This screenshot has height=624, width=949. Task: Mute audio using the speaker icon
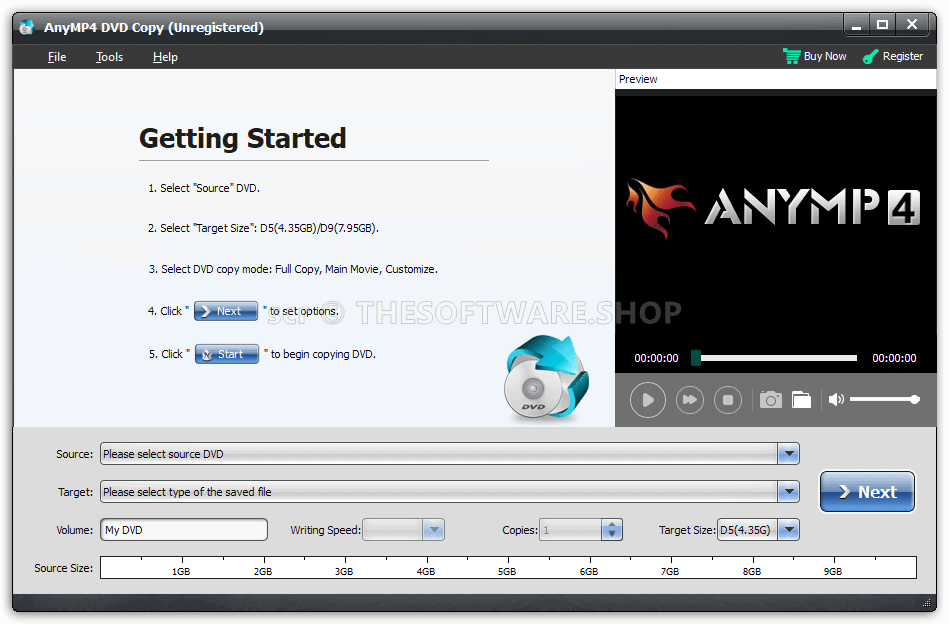[x=836, y=398]
